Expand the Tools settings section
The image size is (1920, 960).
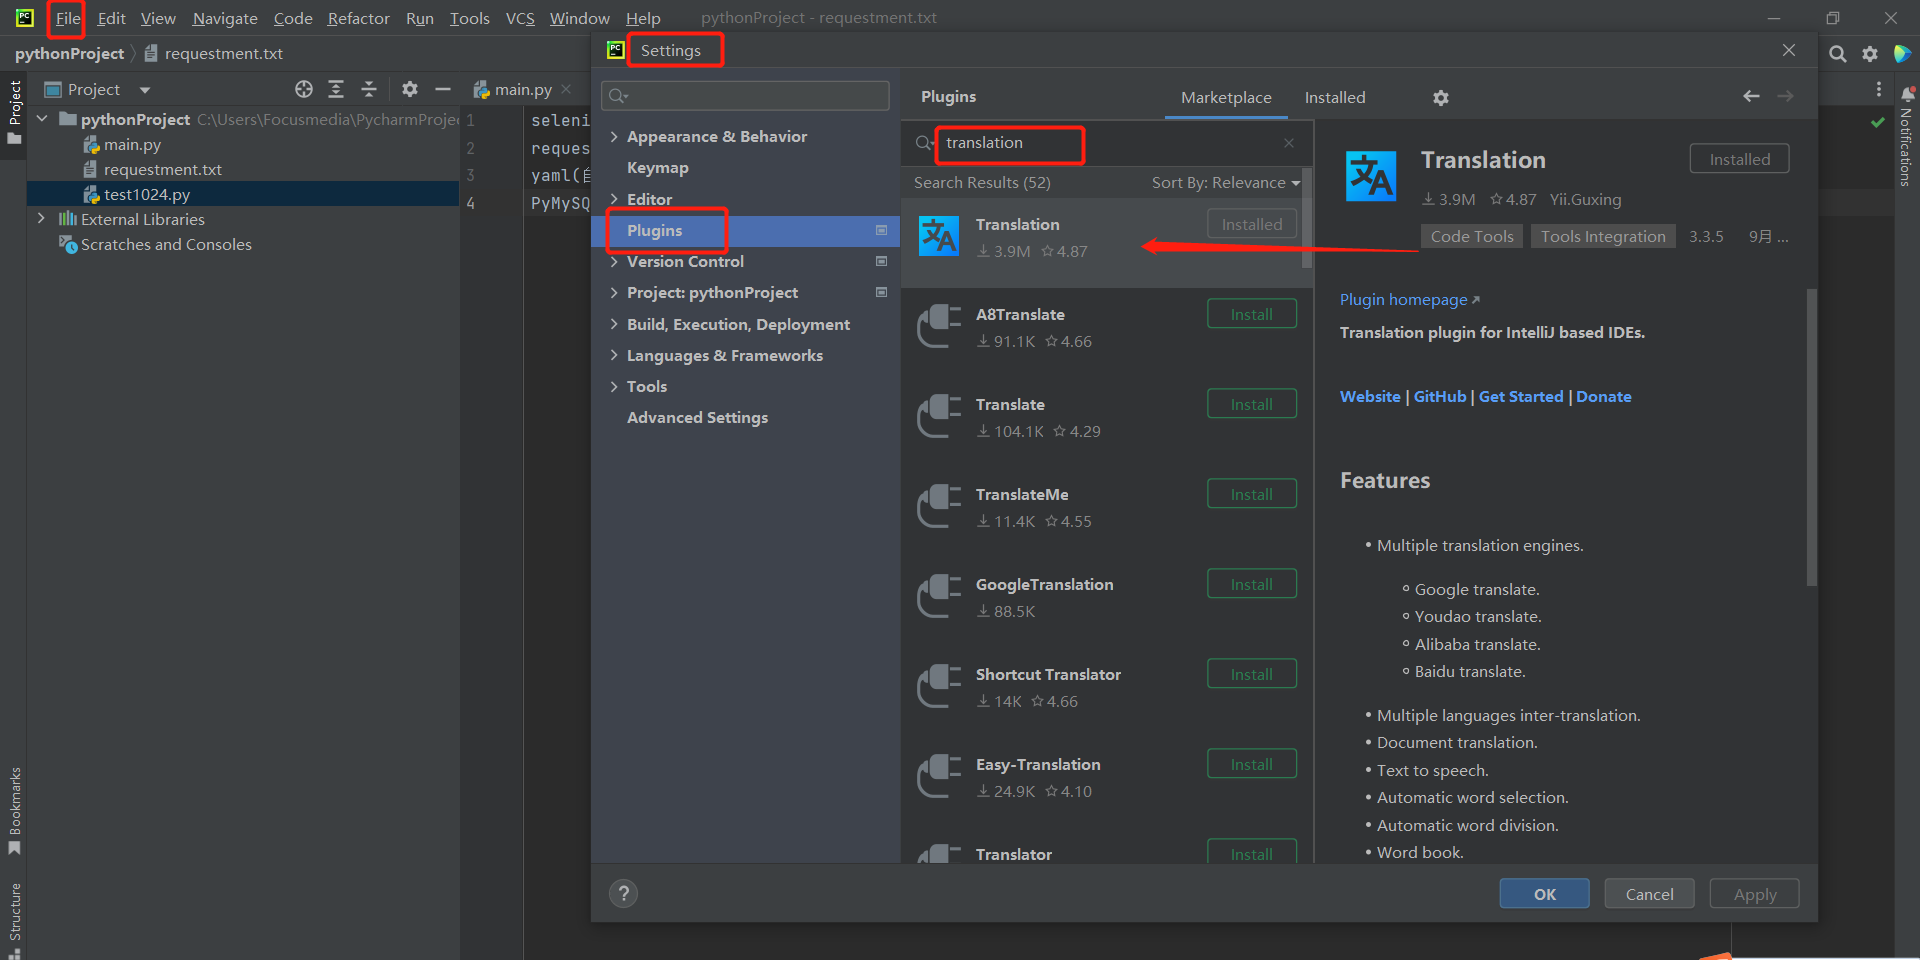(614, 387)
